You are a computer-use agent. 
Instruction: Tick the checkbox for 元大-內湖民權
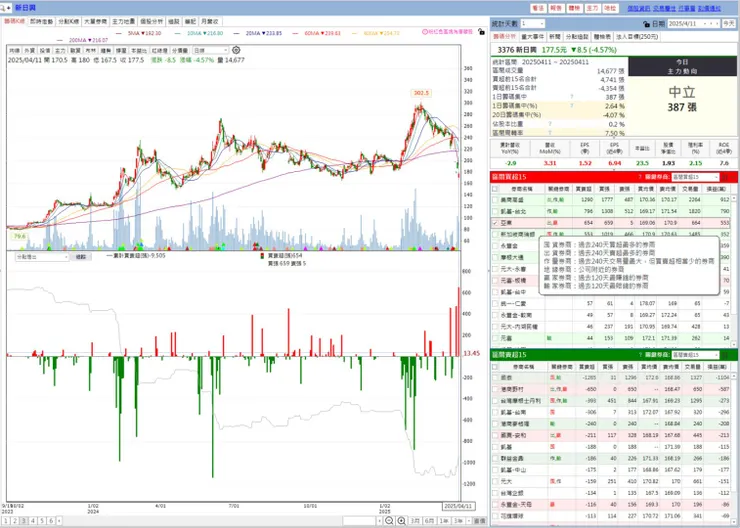(x=495, y=327)
